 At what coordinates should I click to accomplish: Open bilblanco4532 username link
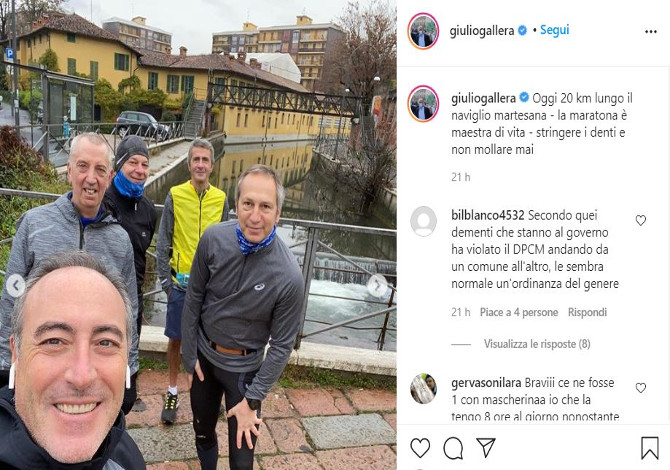[488, 215]
